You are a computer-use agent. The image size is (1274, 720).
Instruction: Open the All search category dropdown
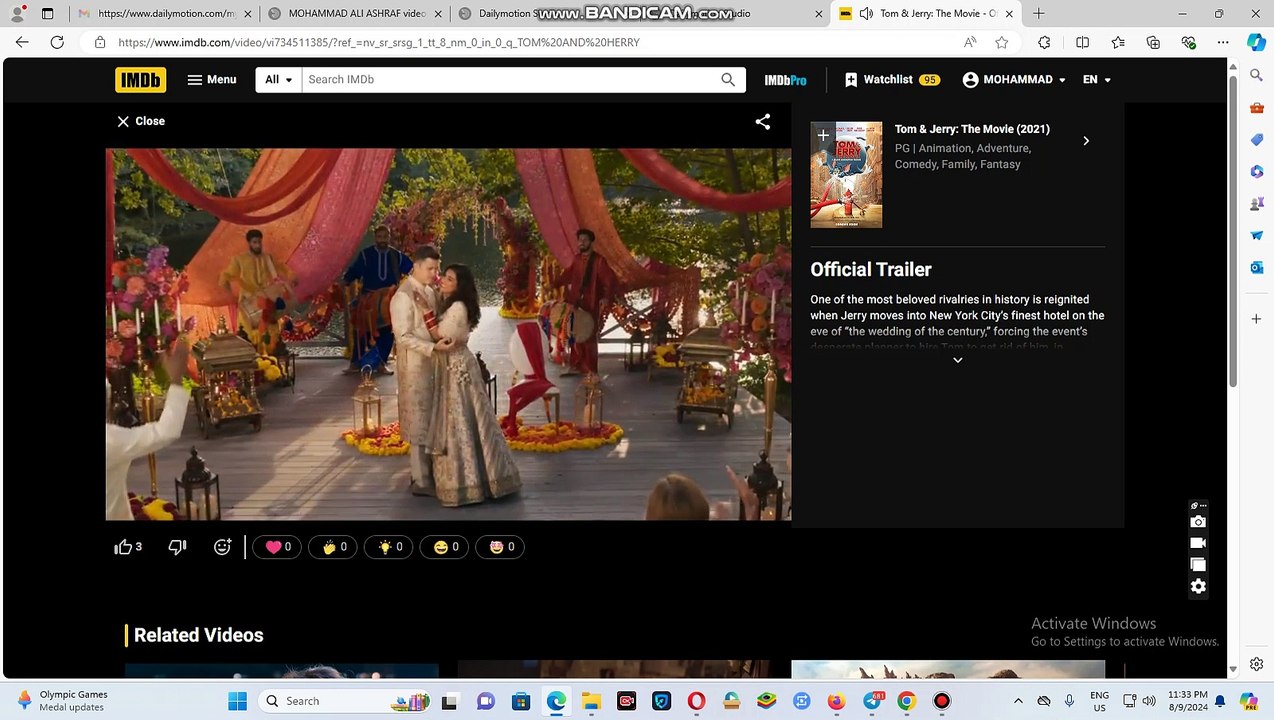(x=279, y=80)
